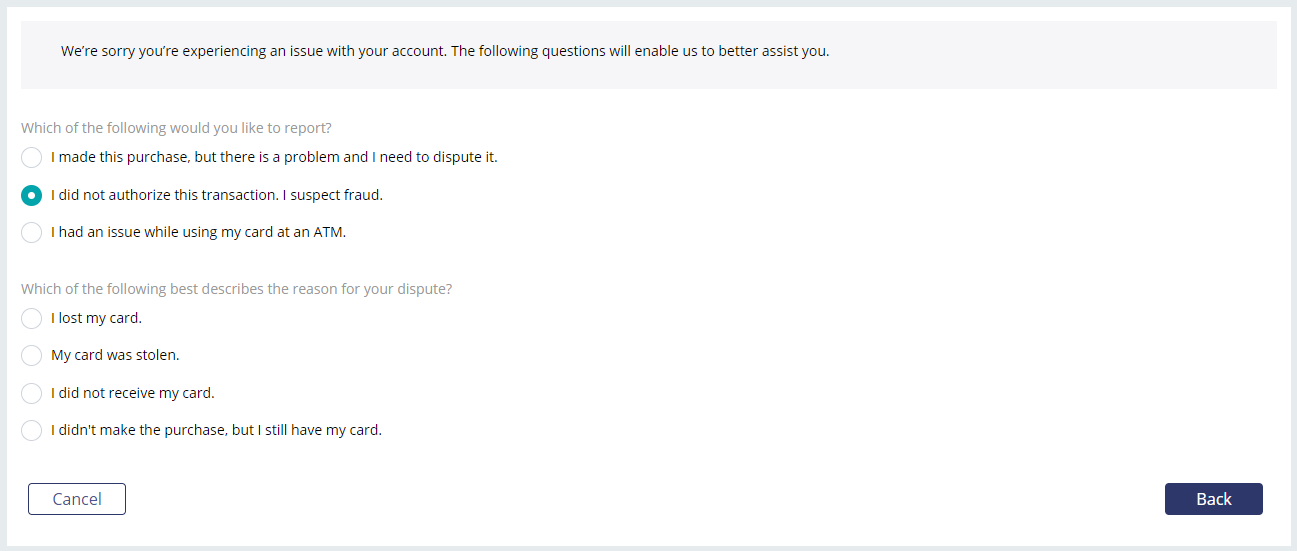This screenshot has width=1297, height=551.
Task: Click the selected 'I suspect fraud' radio circle
Action: tap(32, 195)
